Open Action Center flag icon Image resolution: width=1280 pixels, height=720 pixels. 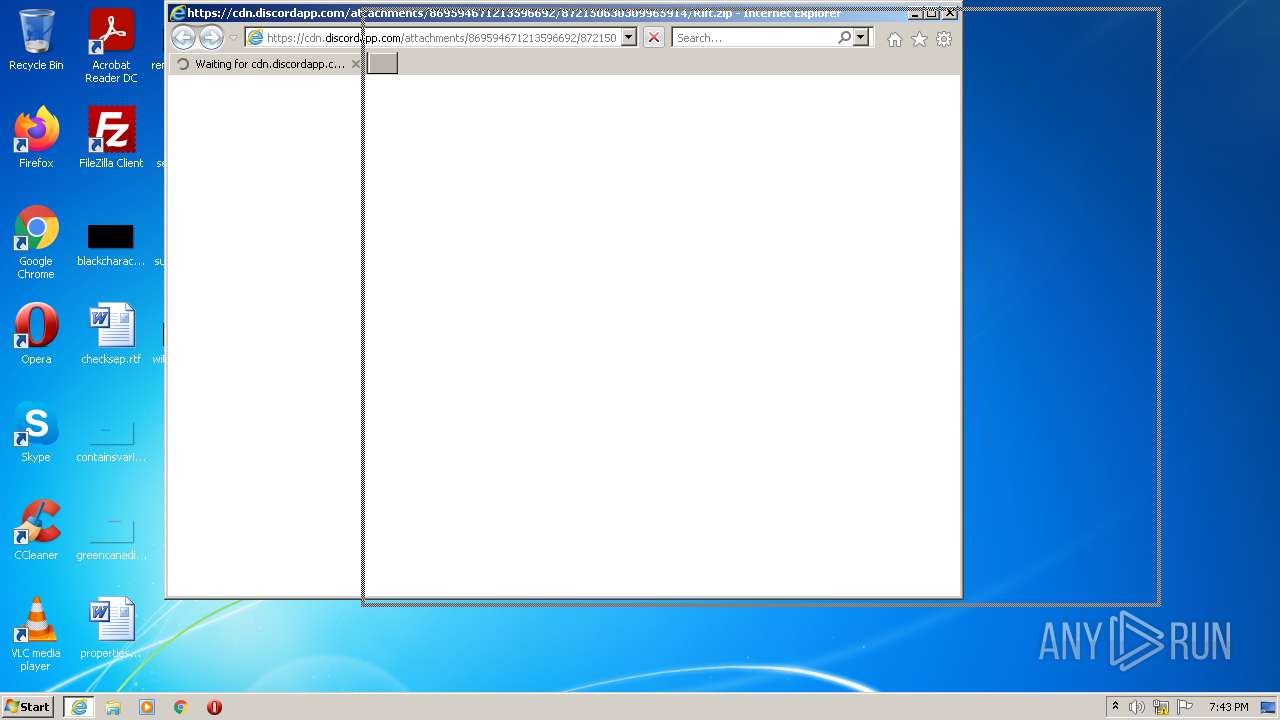1185,707
